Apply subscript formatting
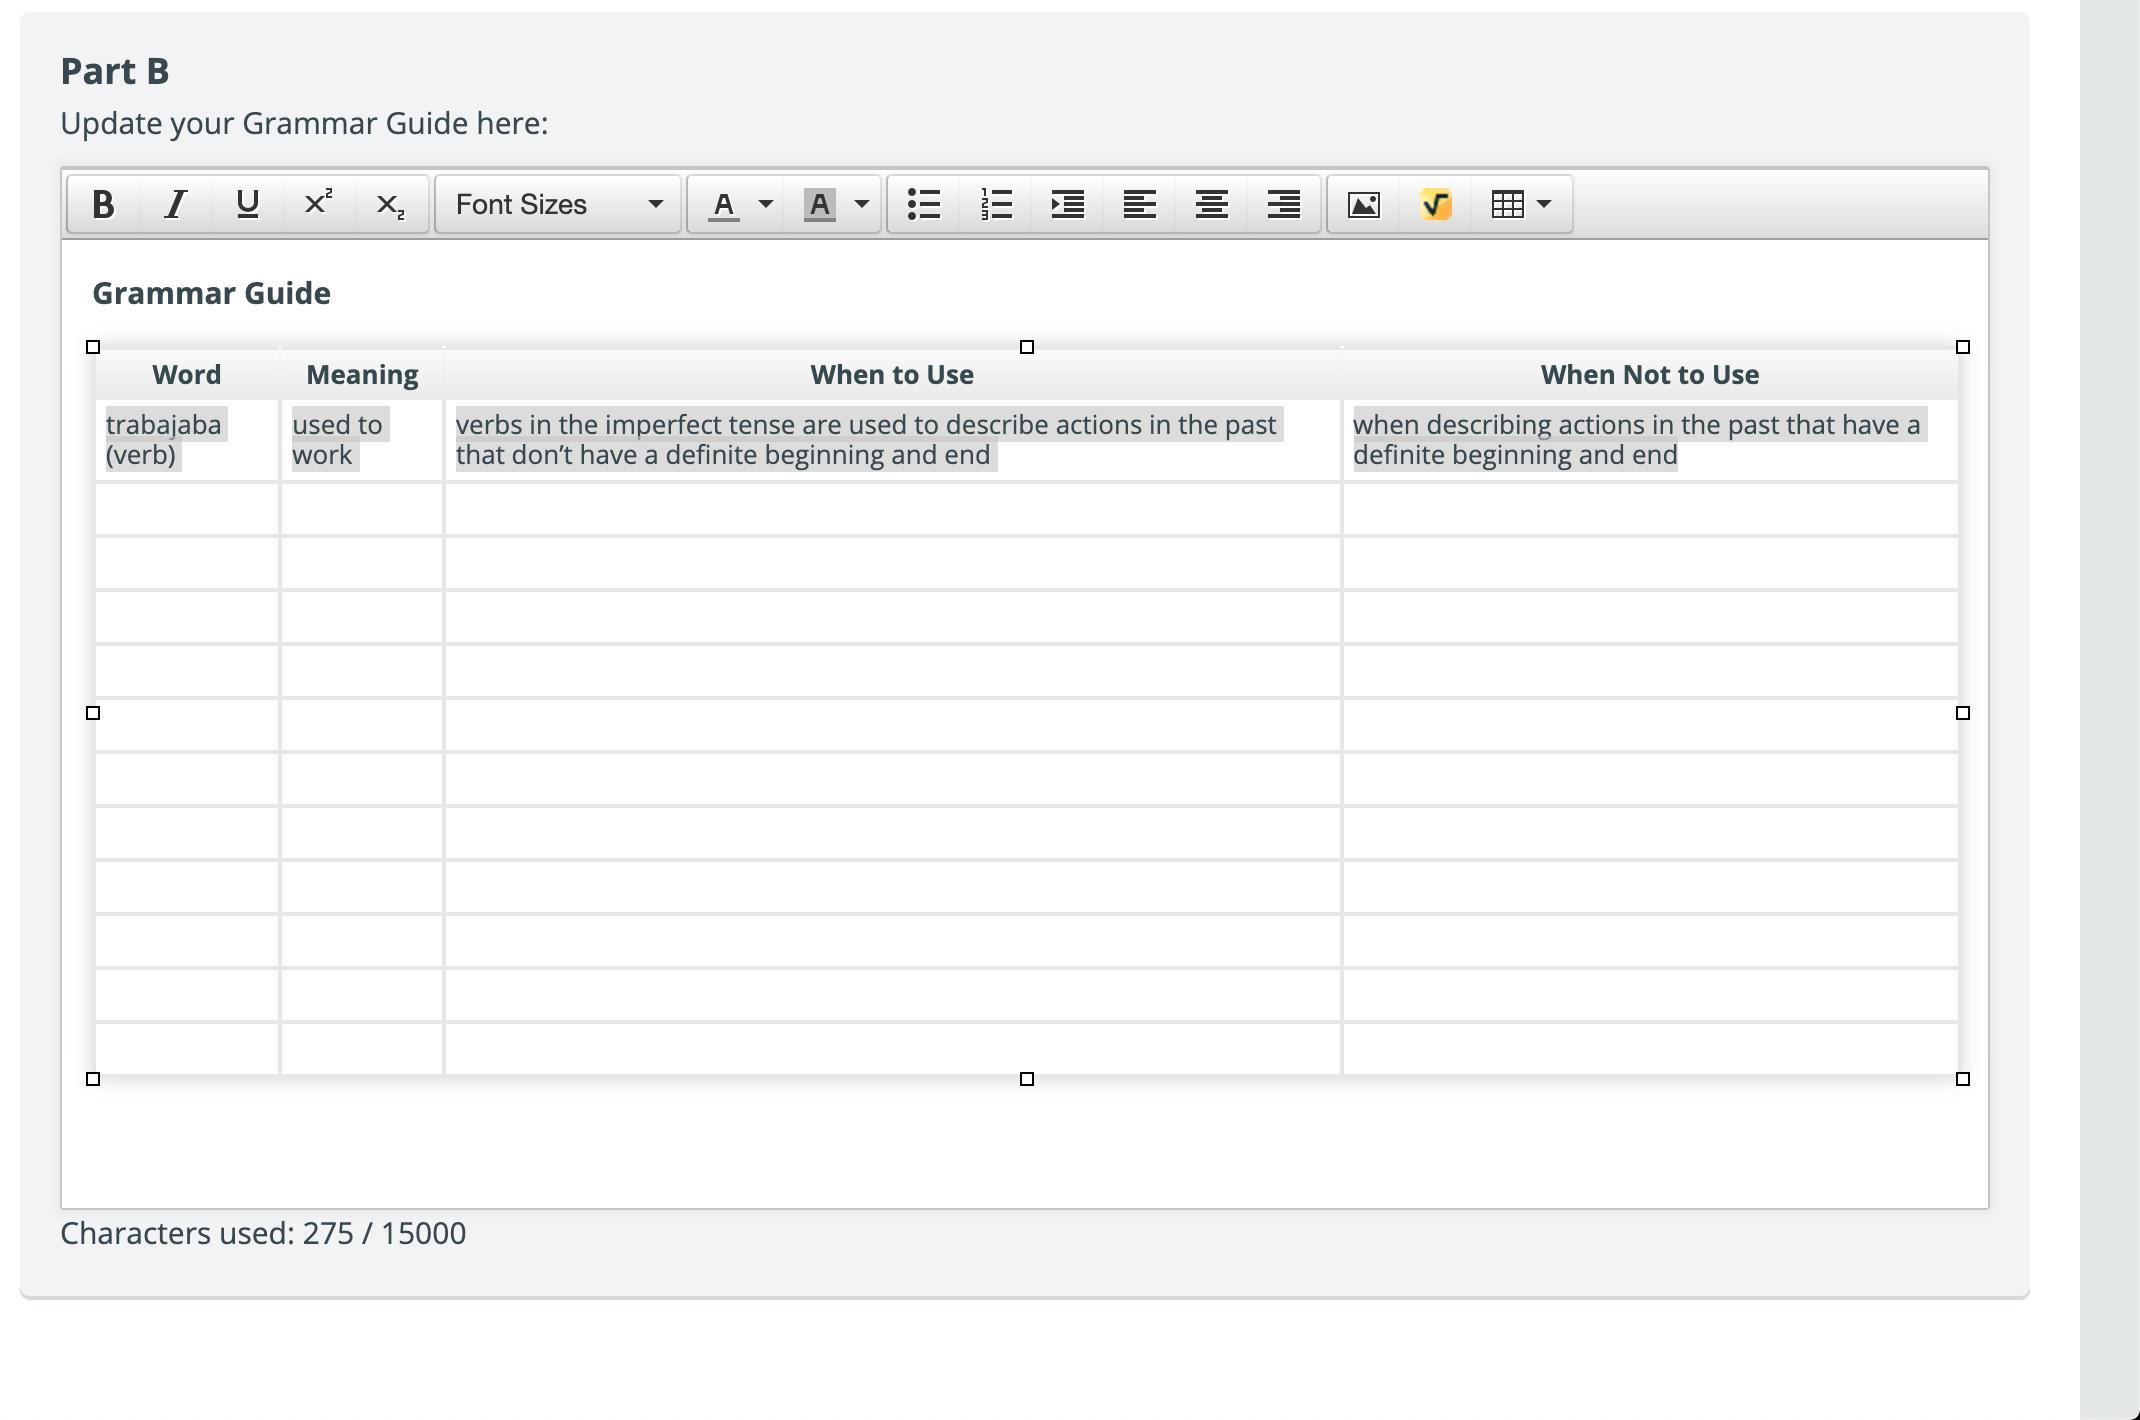 (x=390, y=205)
